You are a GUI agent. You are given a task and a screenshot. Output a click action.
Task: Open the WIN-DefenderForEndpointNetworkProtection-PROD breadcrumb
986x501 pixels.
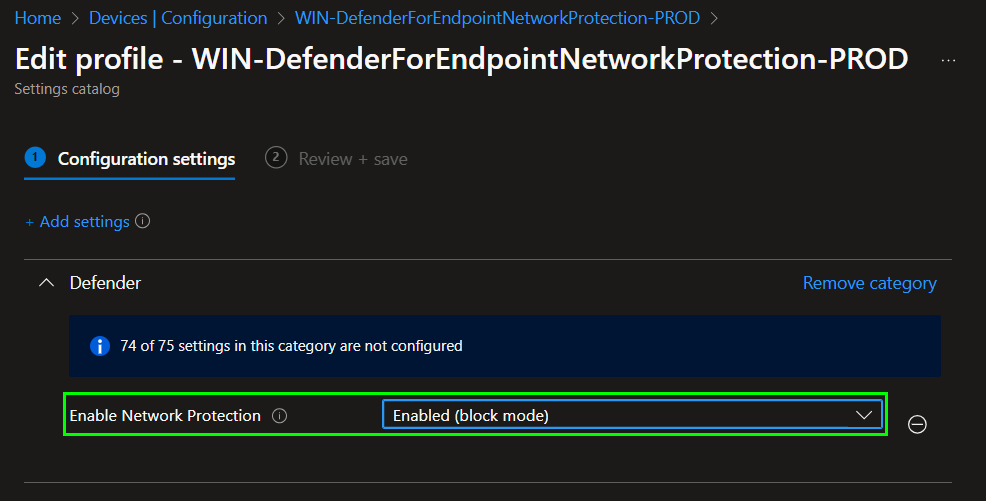[497, 18]
